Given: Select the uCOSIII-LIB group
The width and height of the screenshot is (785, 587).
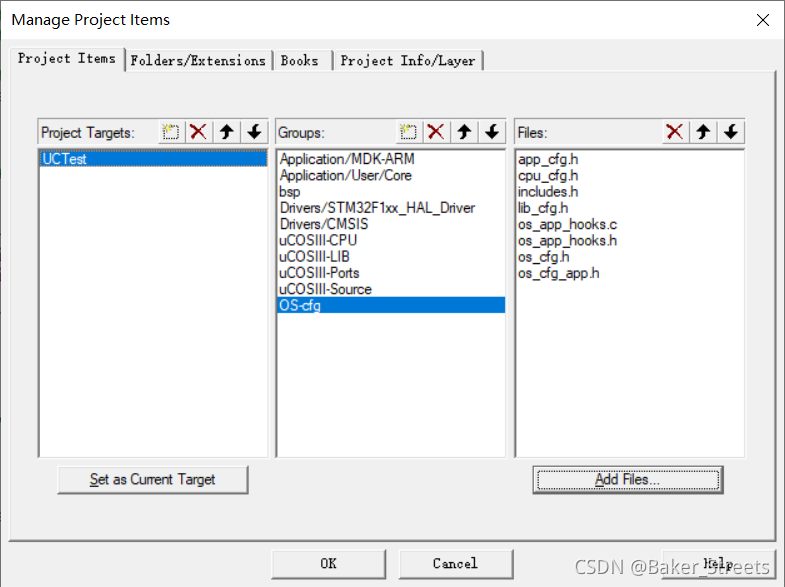Looking at the screenshot, I should point(391,256).
